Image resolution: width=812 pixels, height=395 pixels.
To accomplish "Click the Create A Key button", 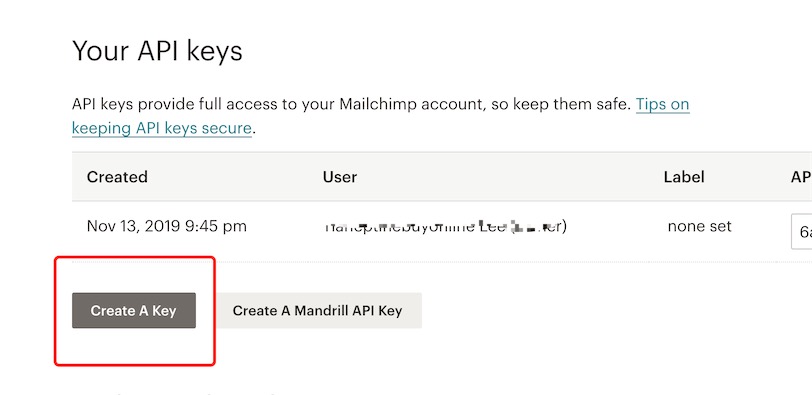I will click(x=134, y=311).
